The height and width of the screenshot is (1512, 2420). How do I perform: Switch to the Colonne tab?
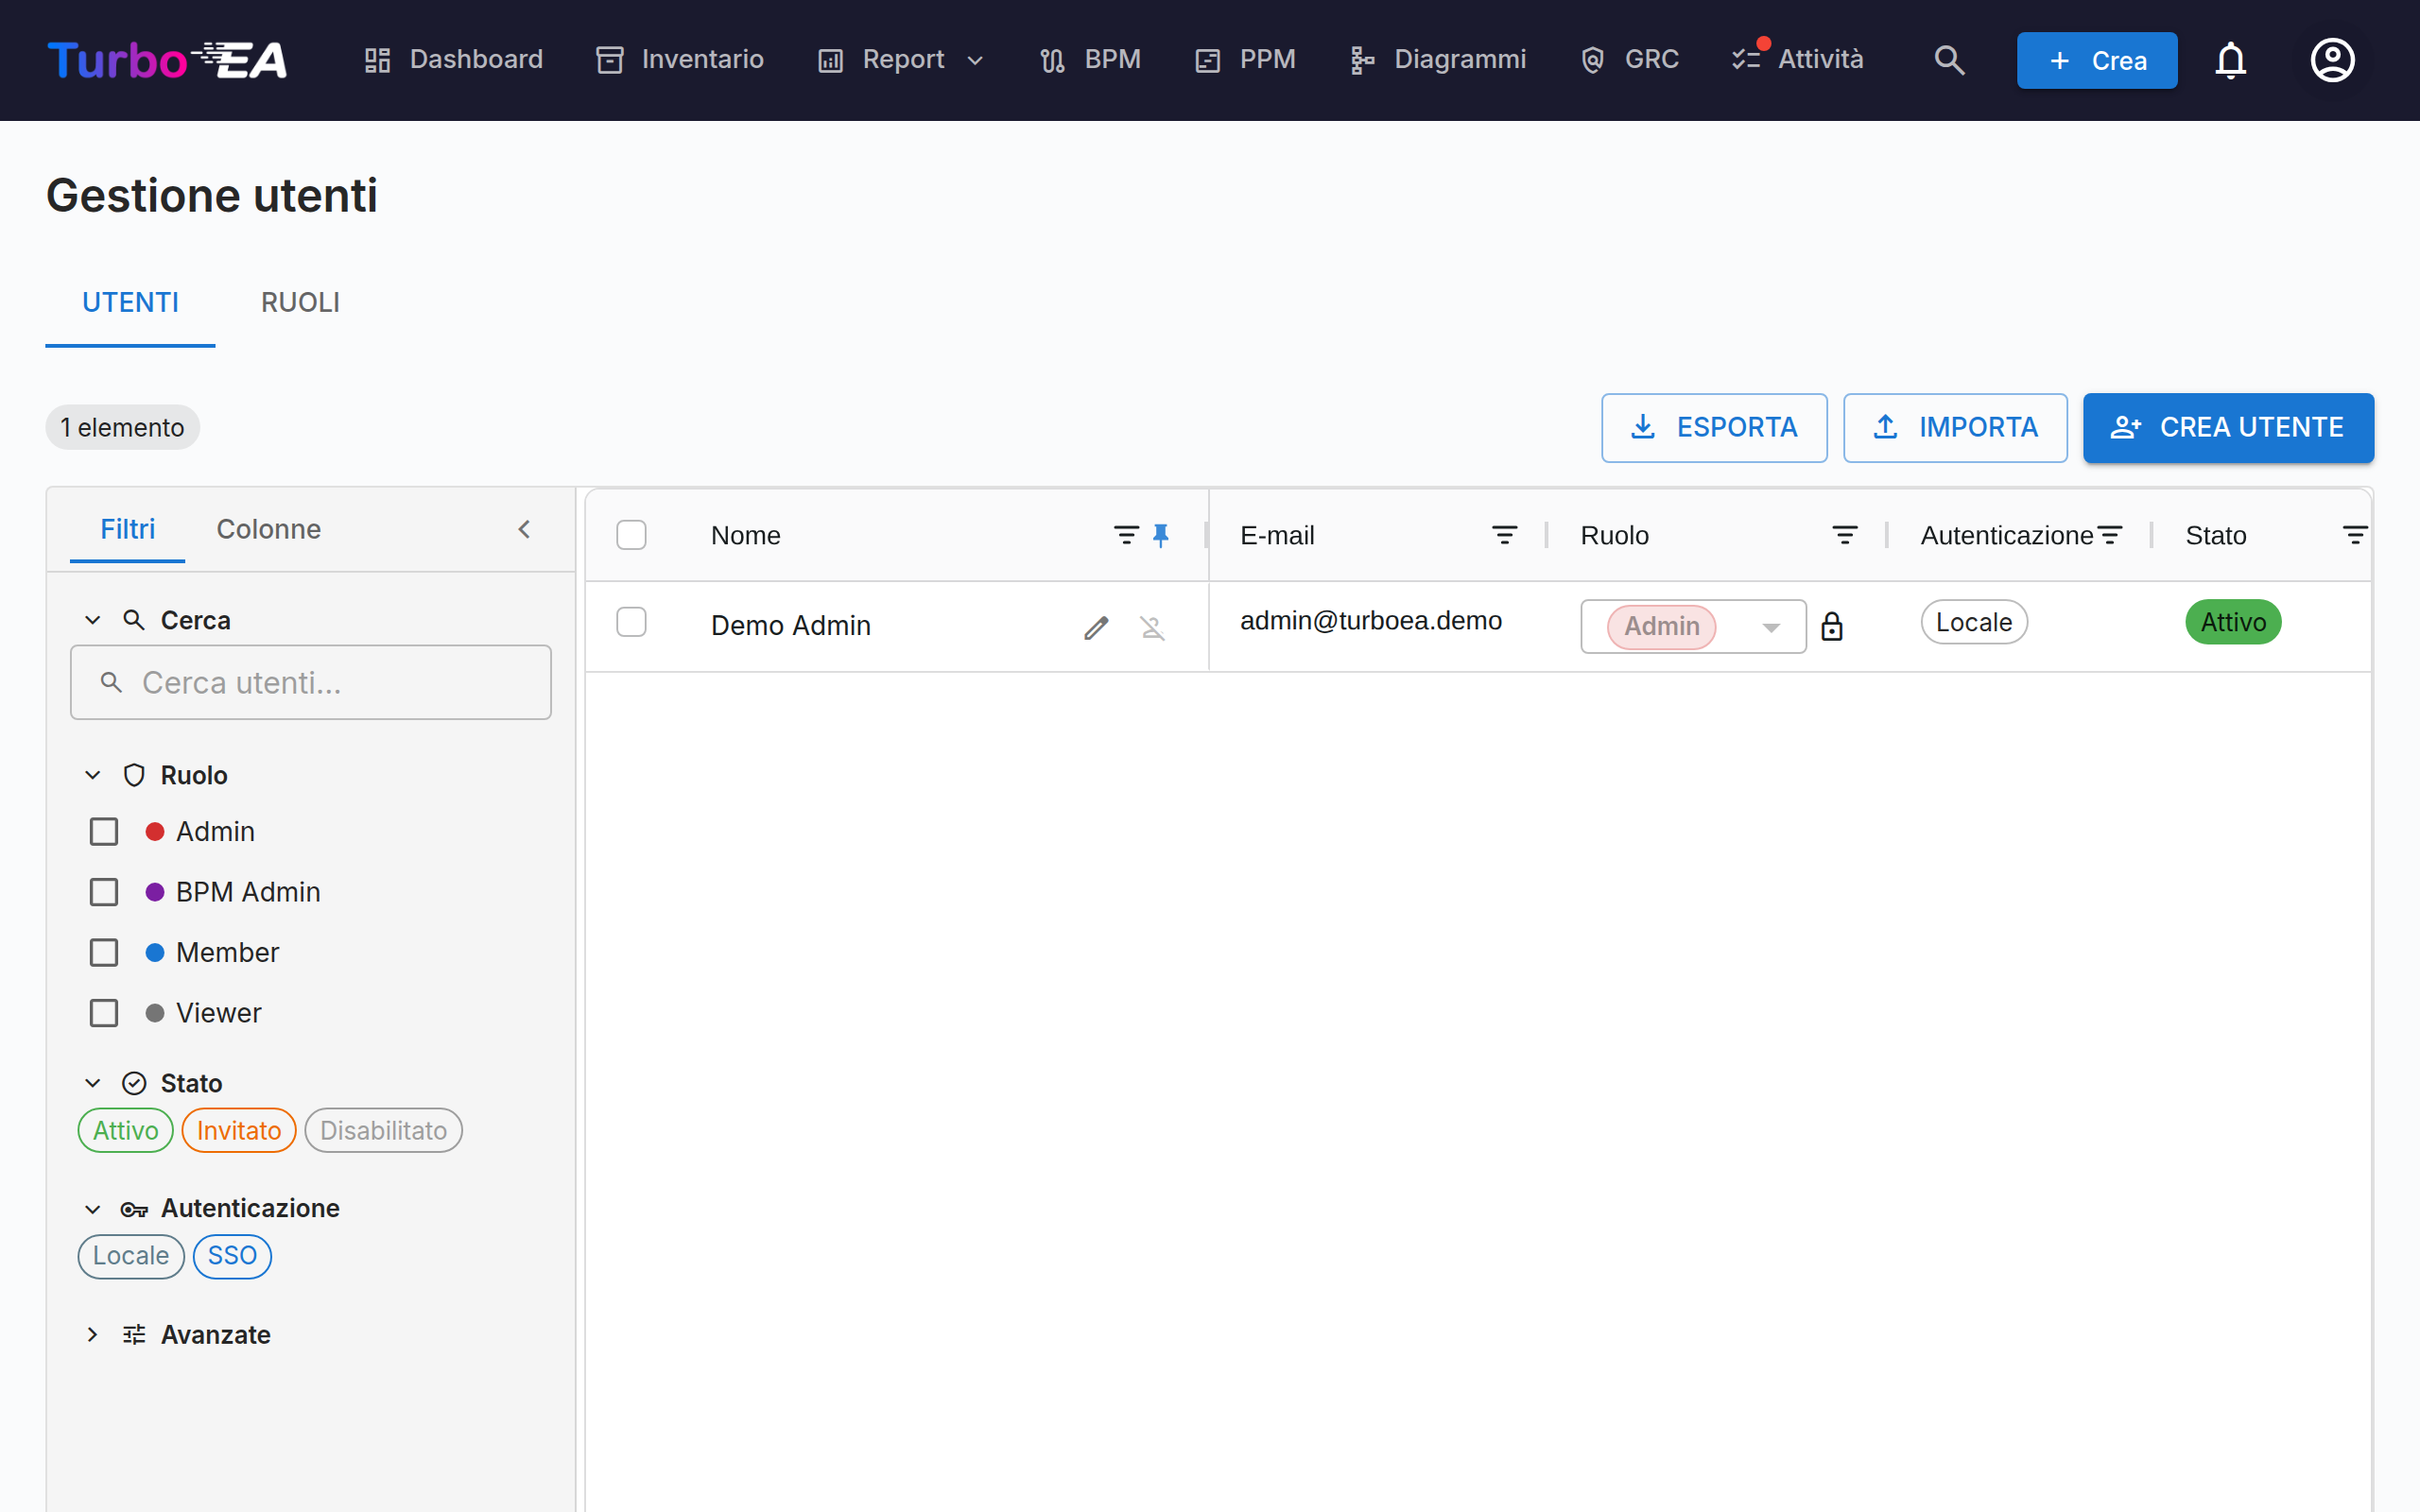tap(269, 529)
